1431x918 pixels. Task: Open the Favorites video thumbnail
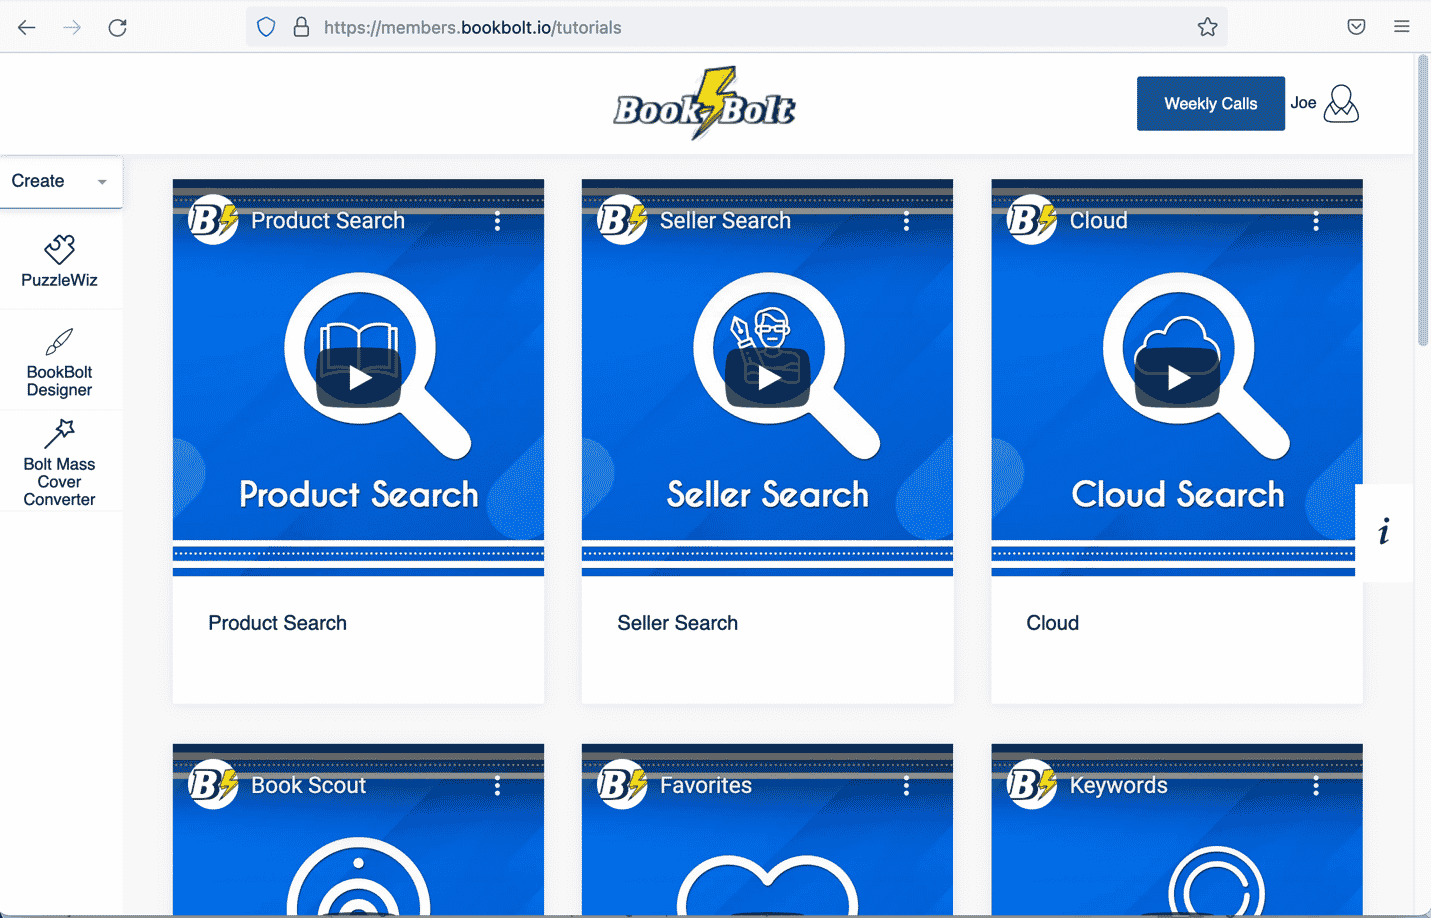[767, 830]
